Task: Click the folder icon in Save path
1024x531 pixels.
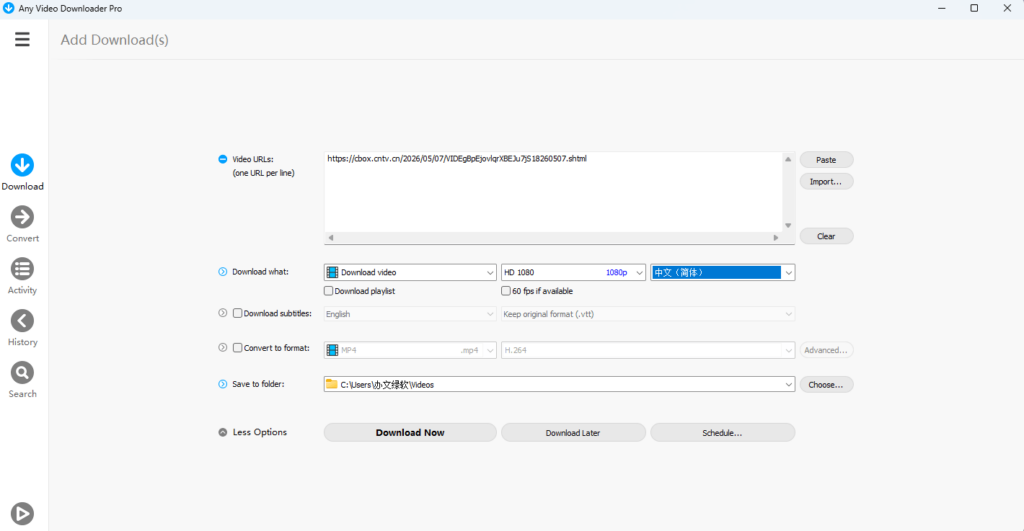Action: pyautogui.click(x=332, y=385)
